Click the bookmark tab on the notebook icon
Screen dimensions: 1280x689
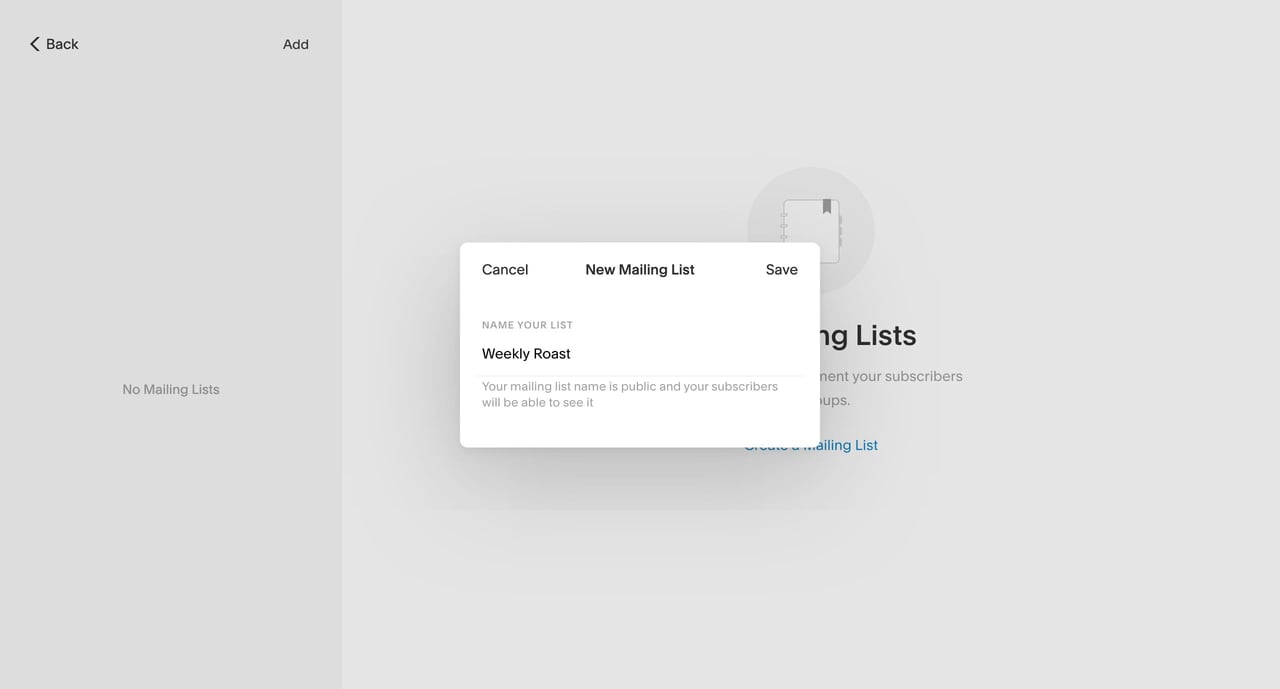(x=826, y=205)
